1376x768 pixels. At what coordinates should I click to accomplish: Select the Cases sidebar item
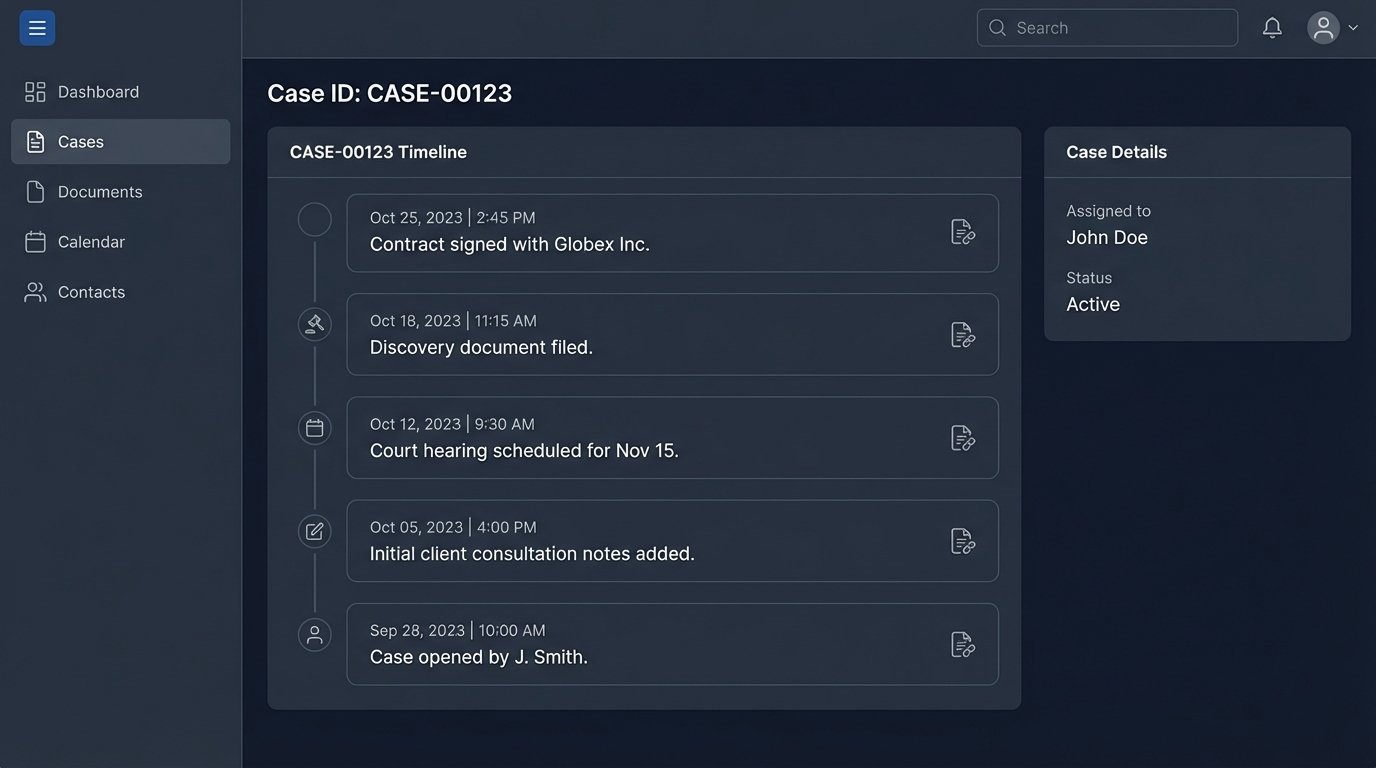click(x=81, y=142)
